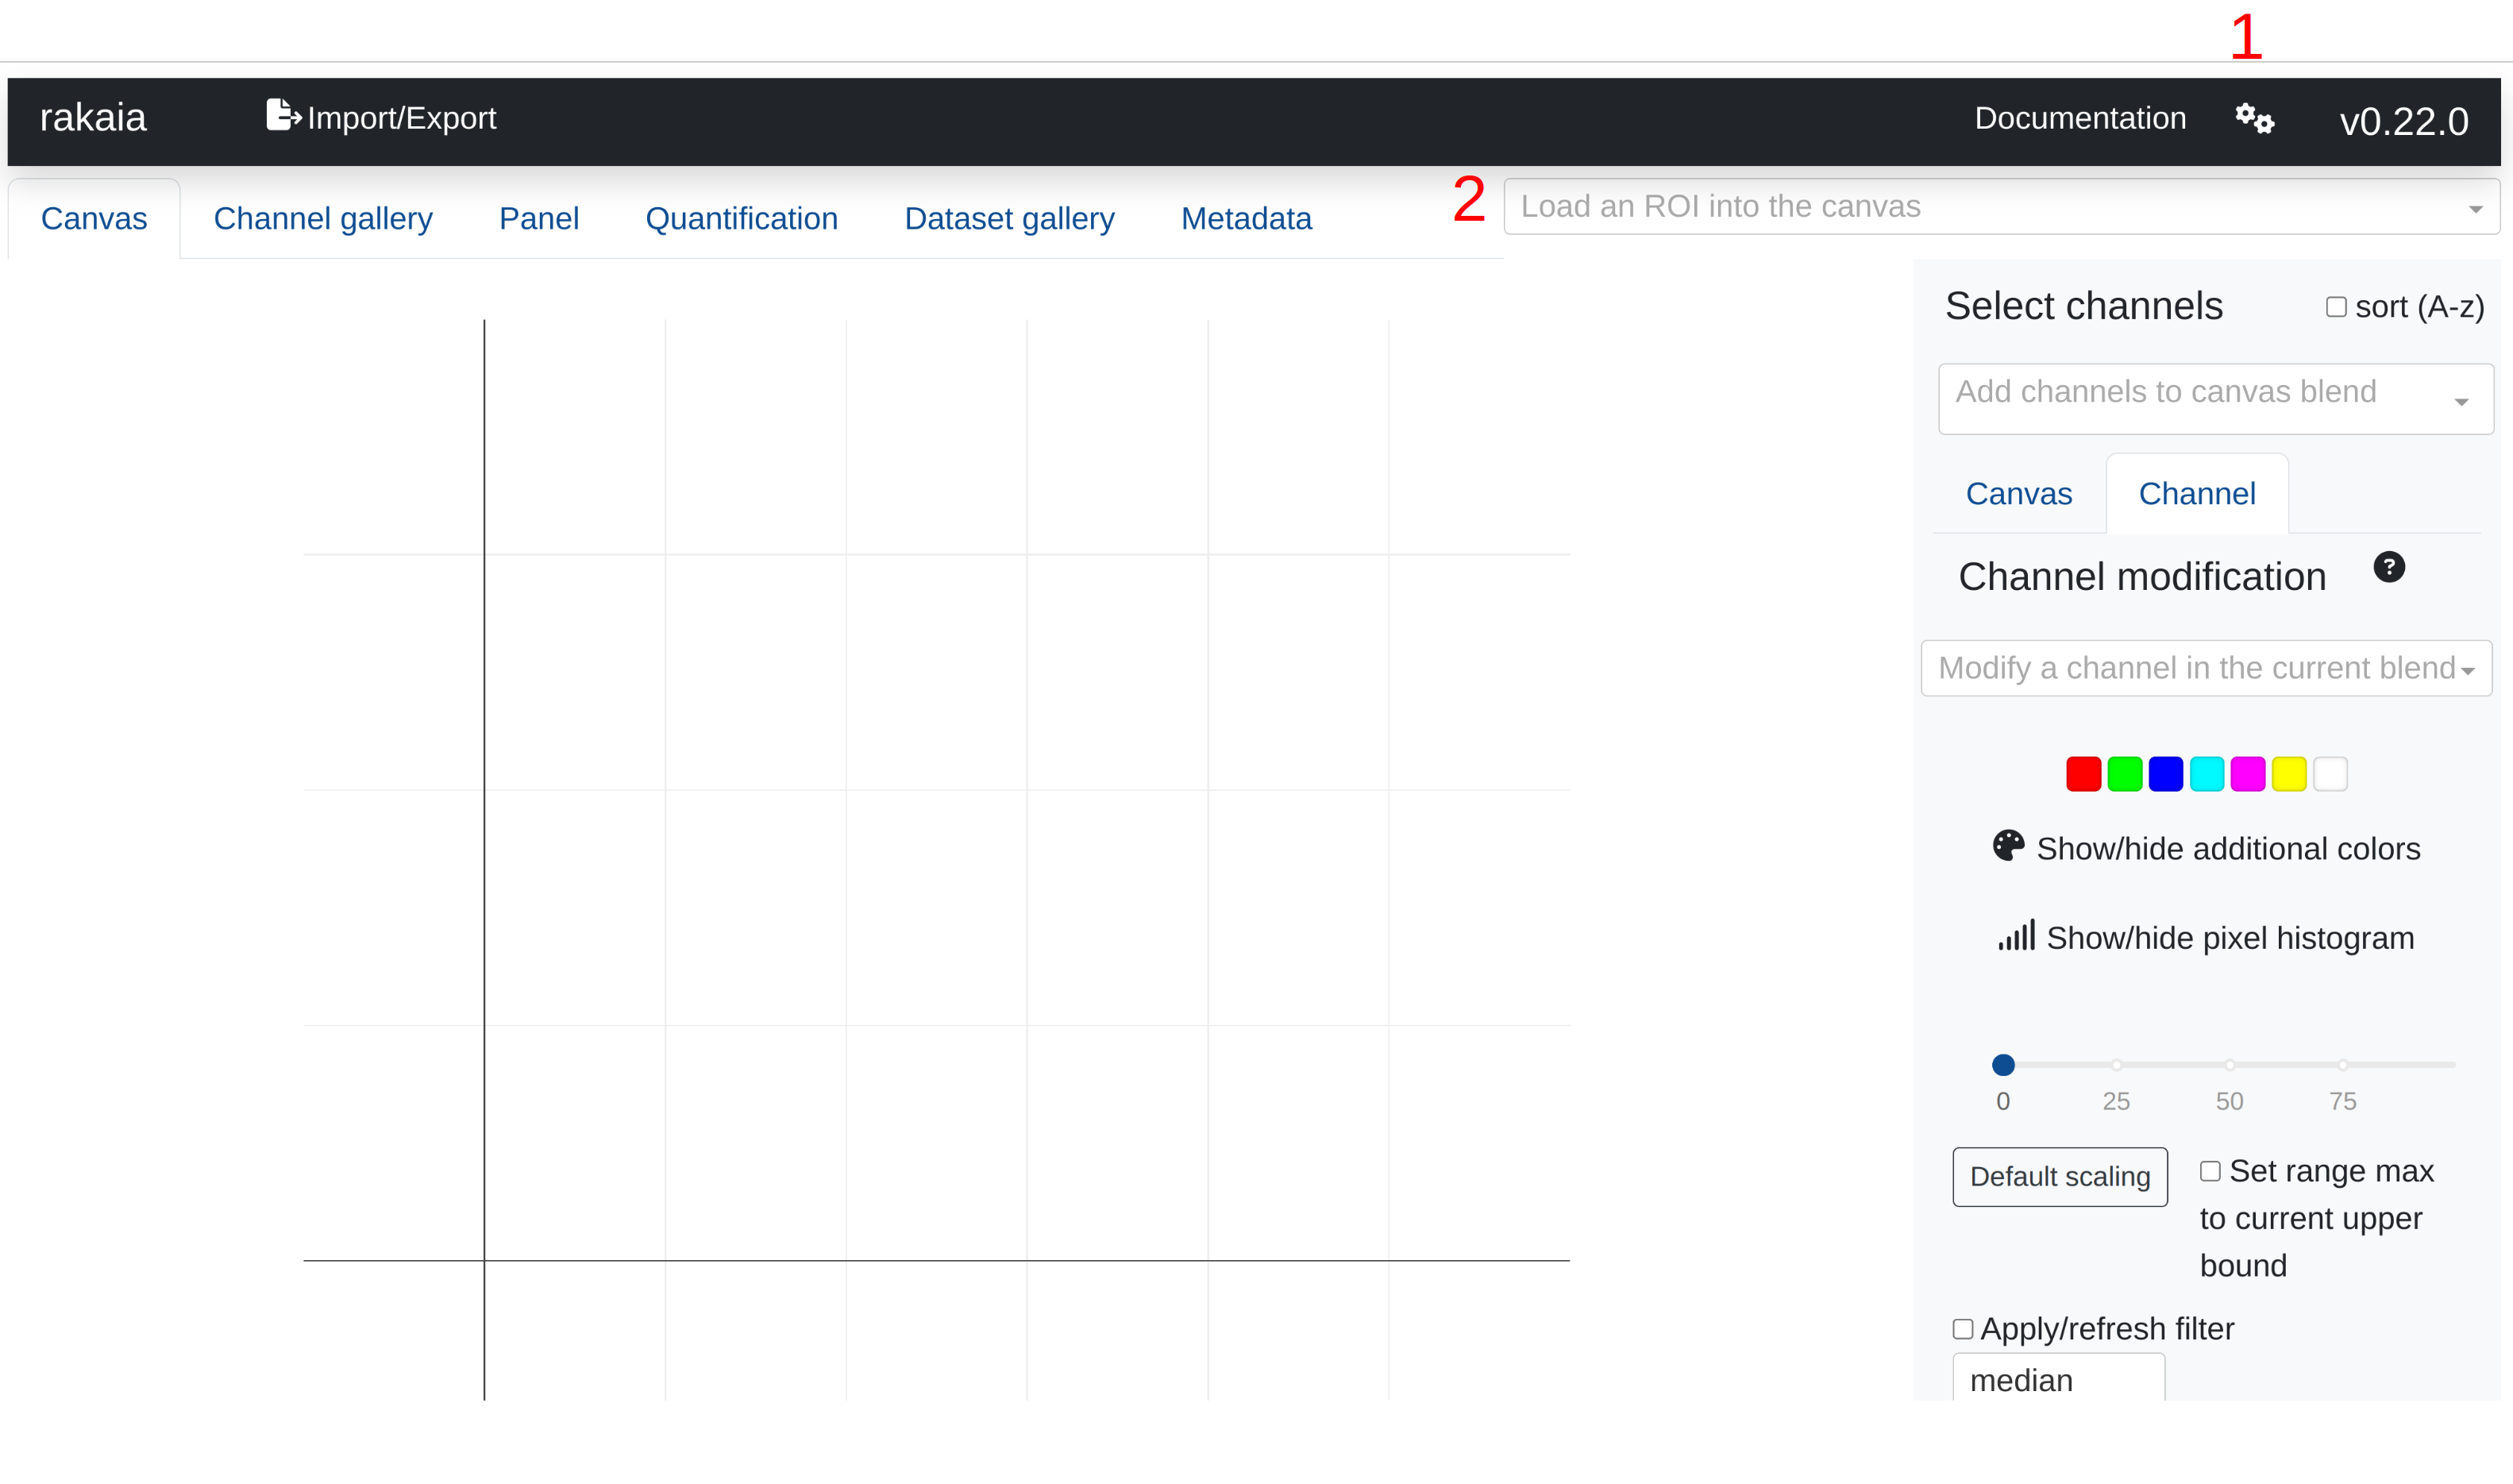Open the Load an ROI dropdown
This screenshot has height=1484, width=2513.
(2000, 207)
